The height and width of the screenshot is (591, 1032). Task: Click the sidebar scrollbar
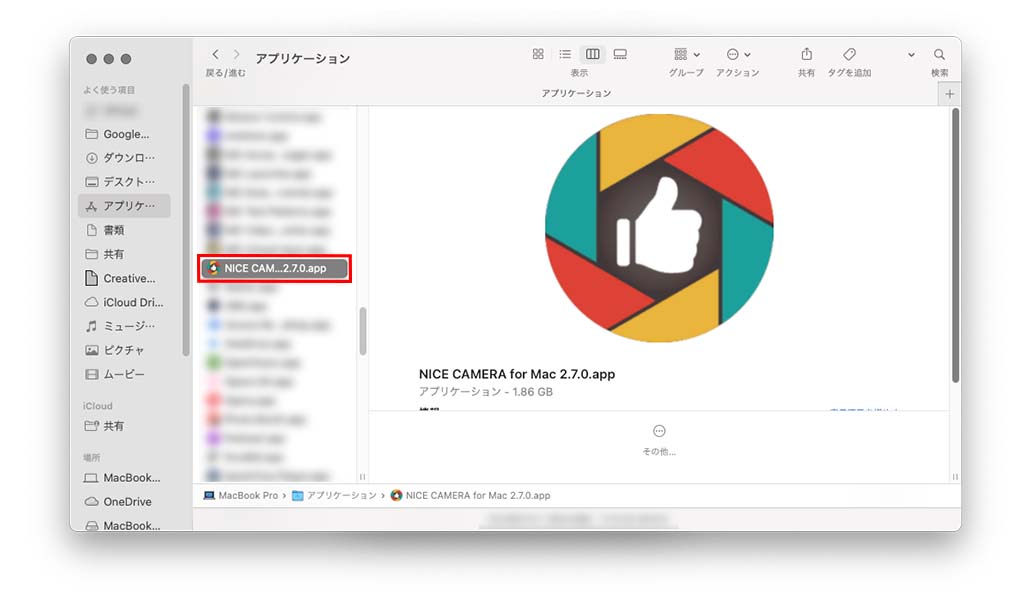point(186,220)
